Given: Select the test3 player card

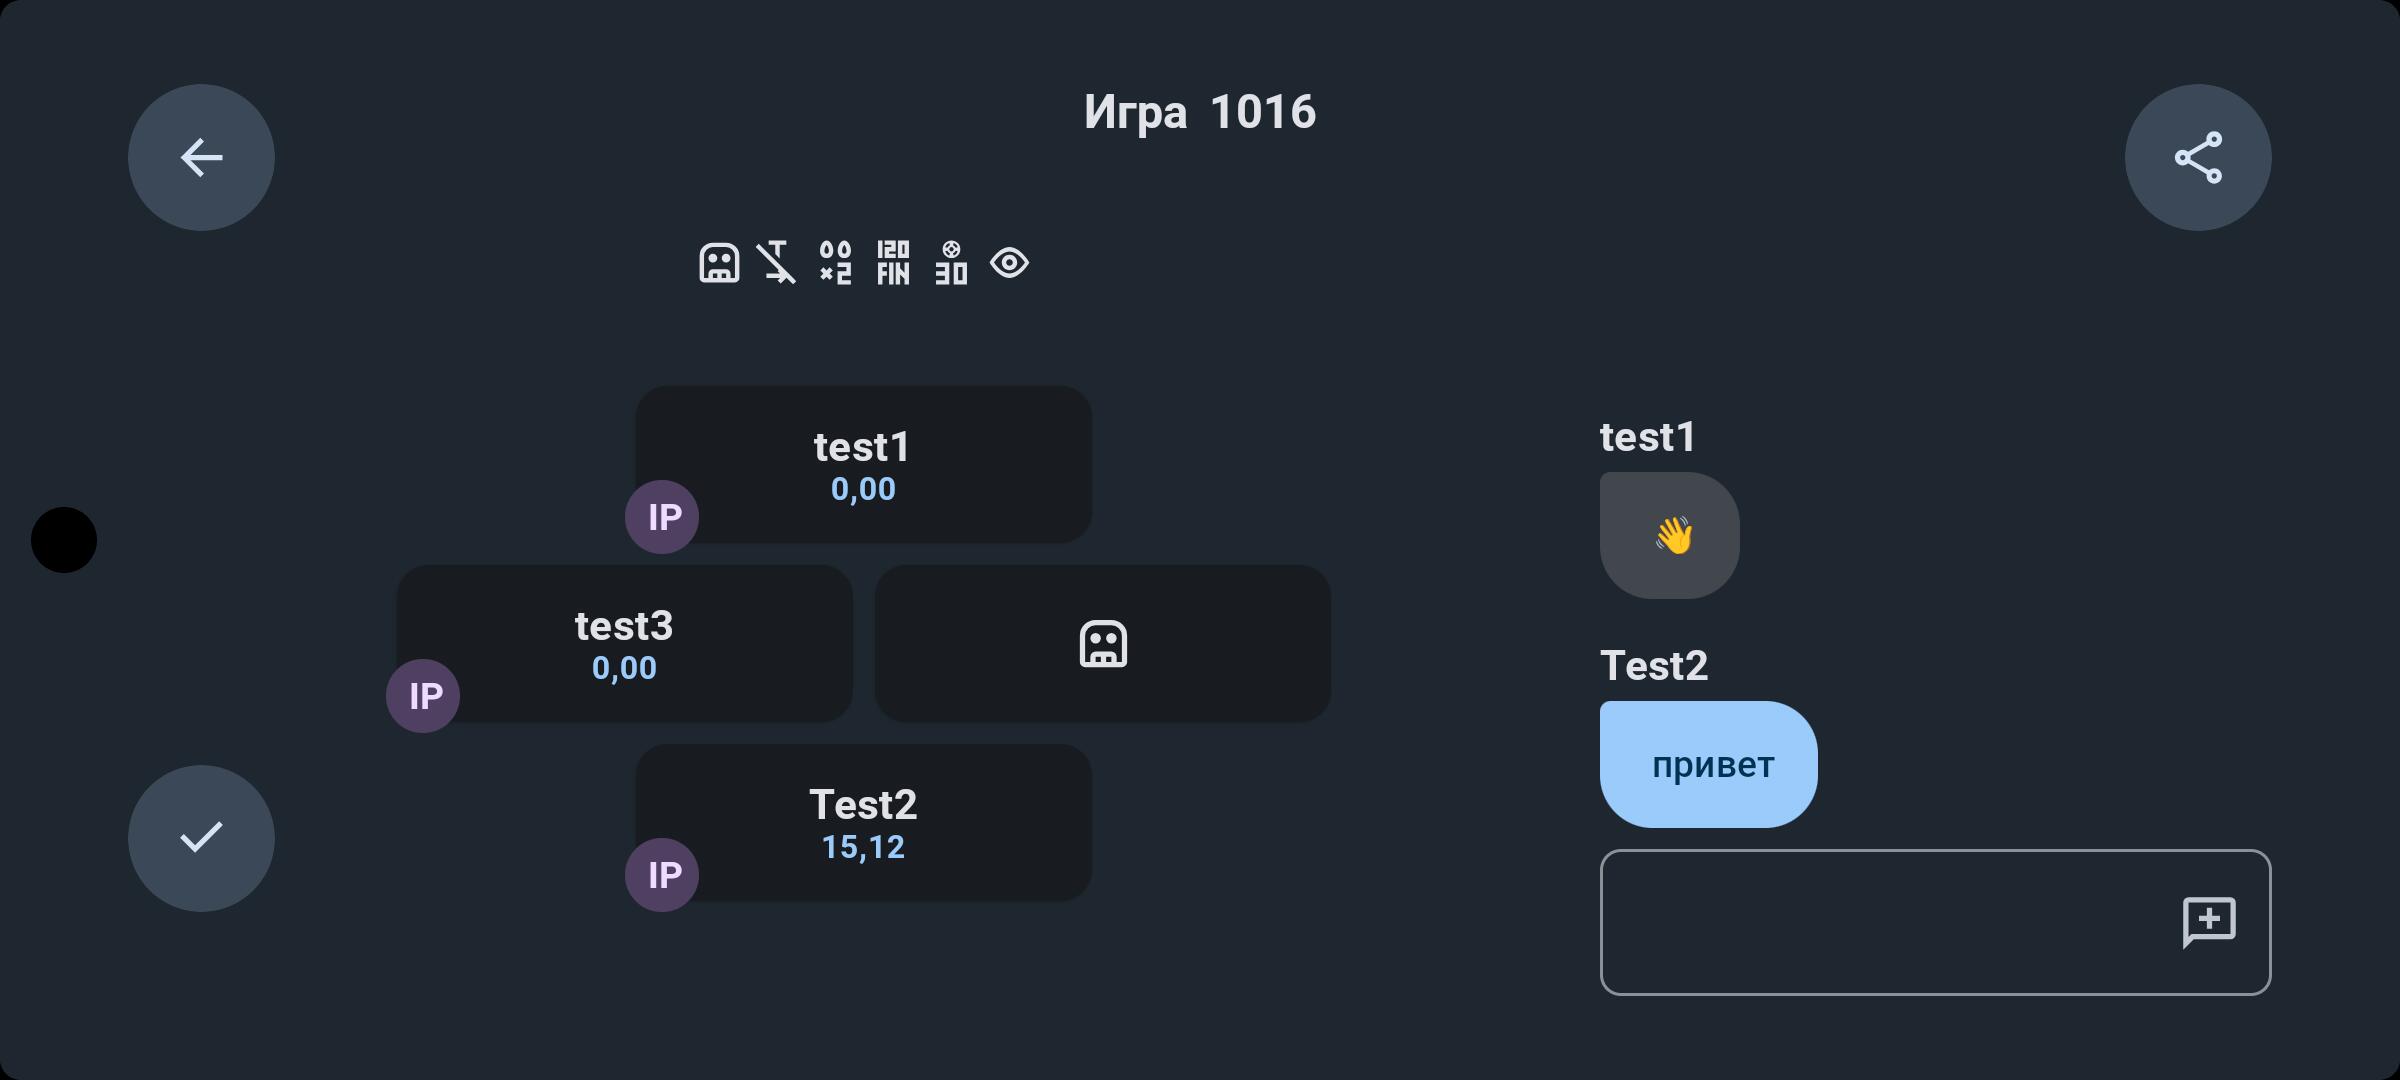Looking at the screenshot, I should click(x=625, y=643).
